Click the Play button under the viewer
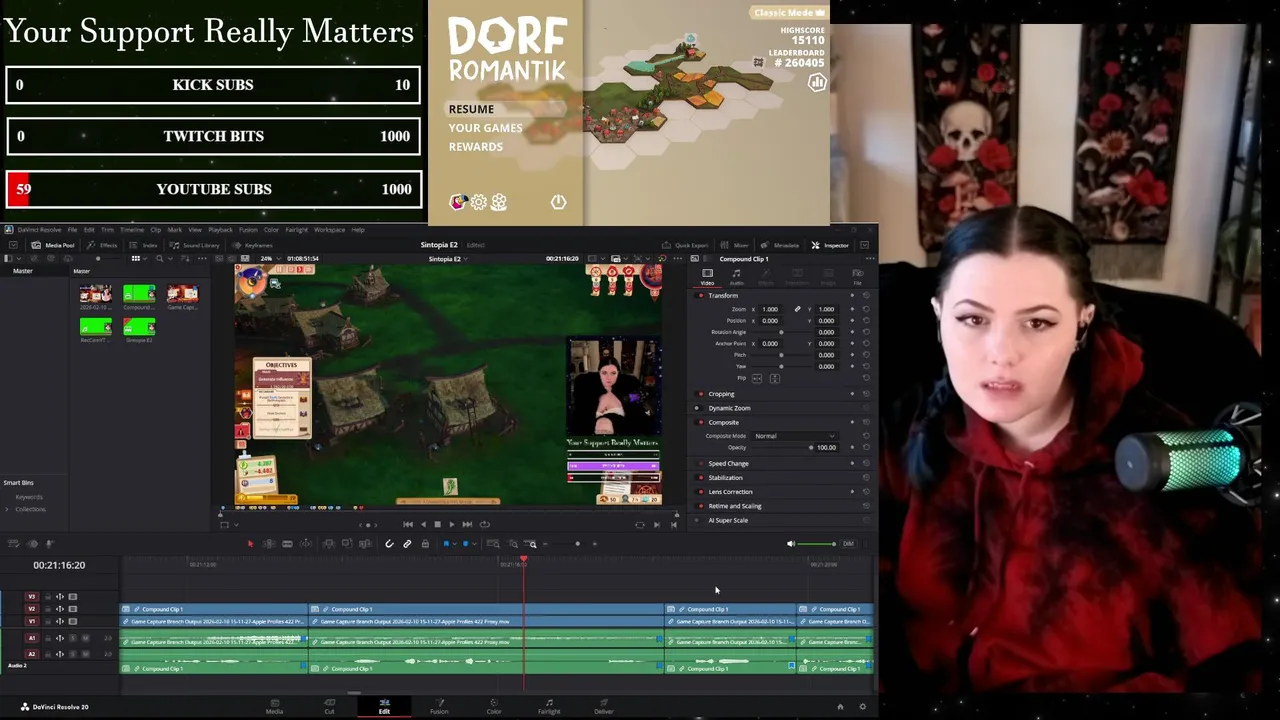The height and width of the screenshot is (720, 1280). click(x=451, y=524)
